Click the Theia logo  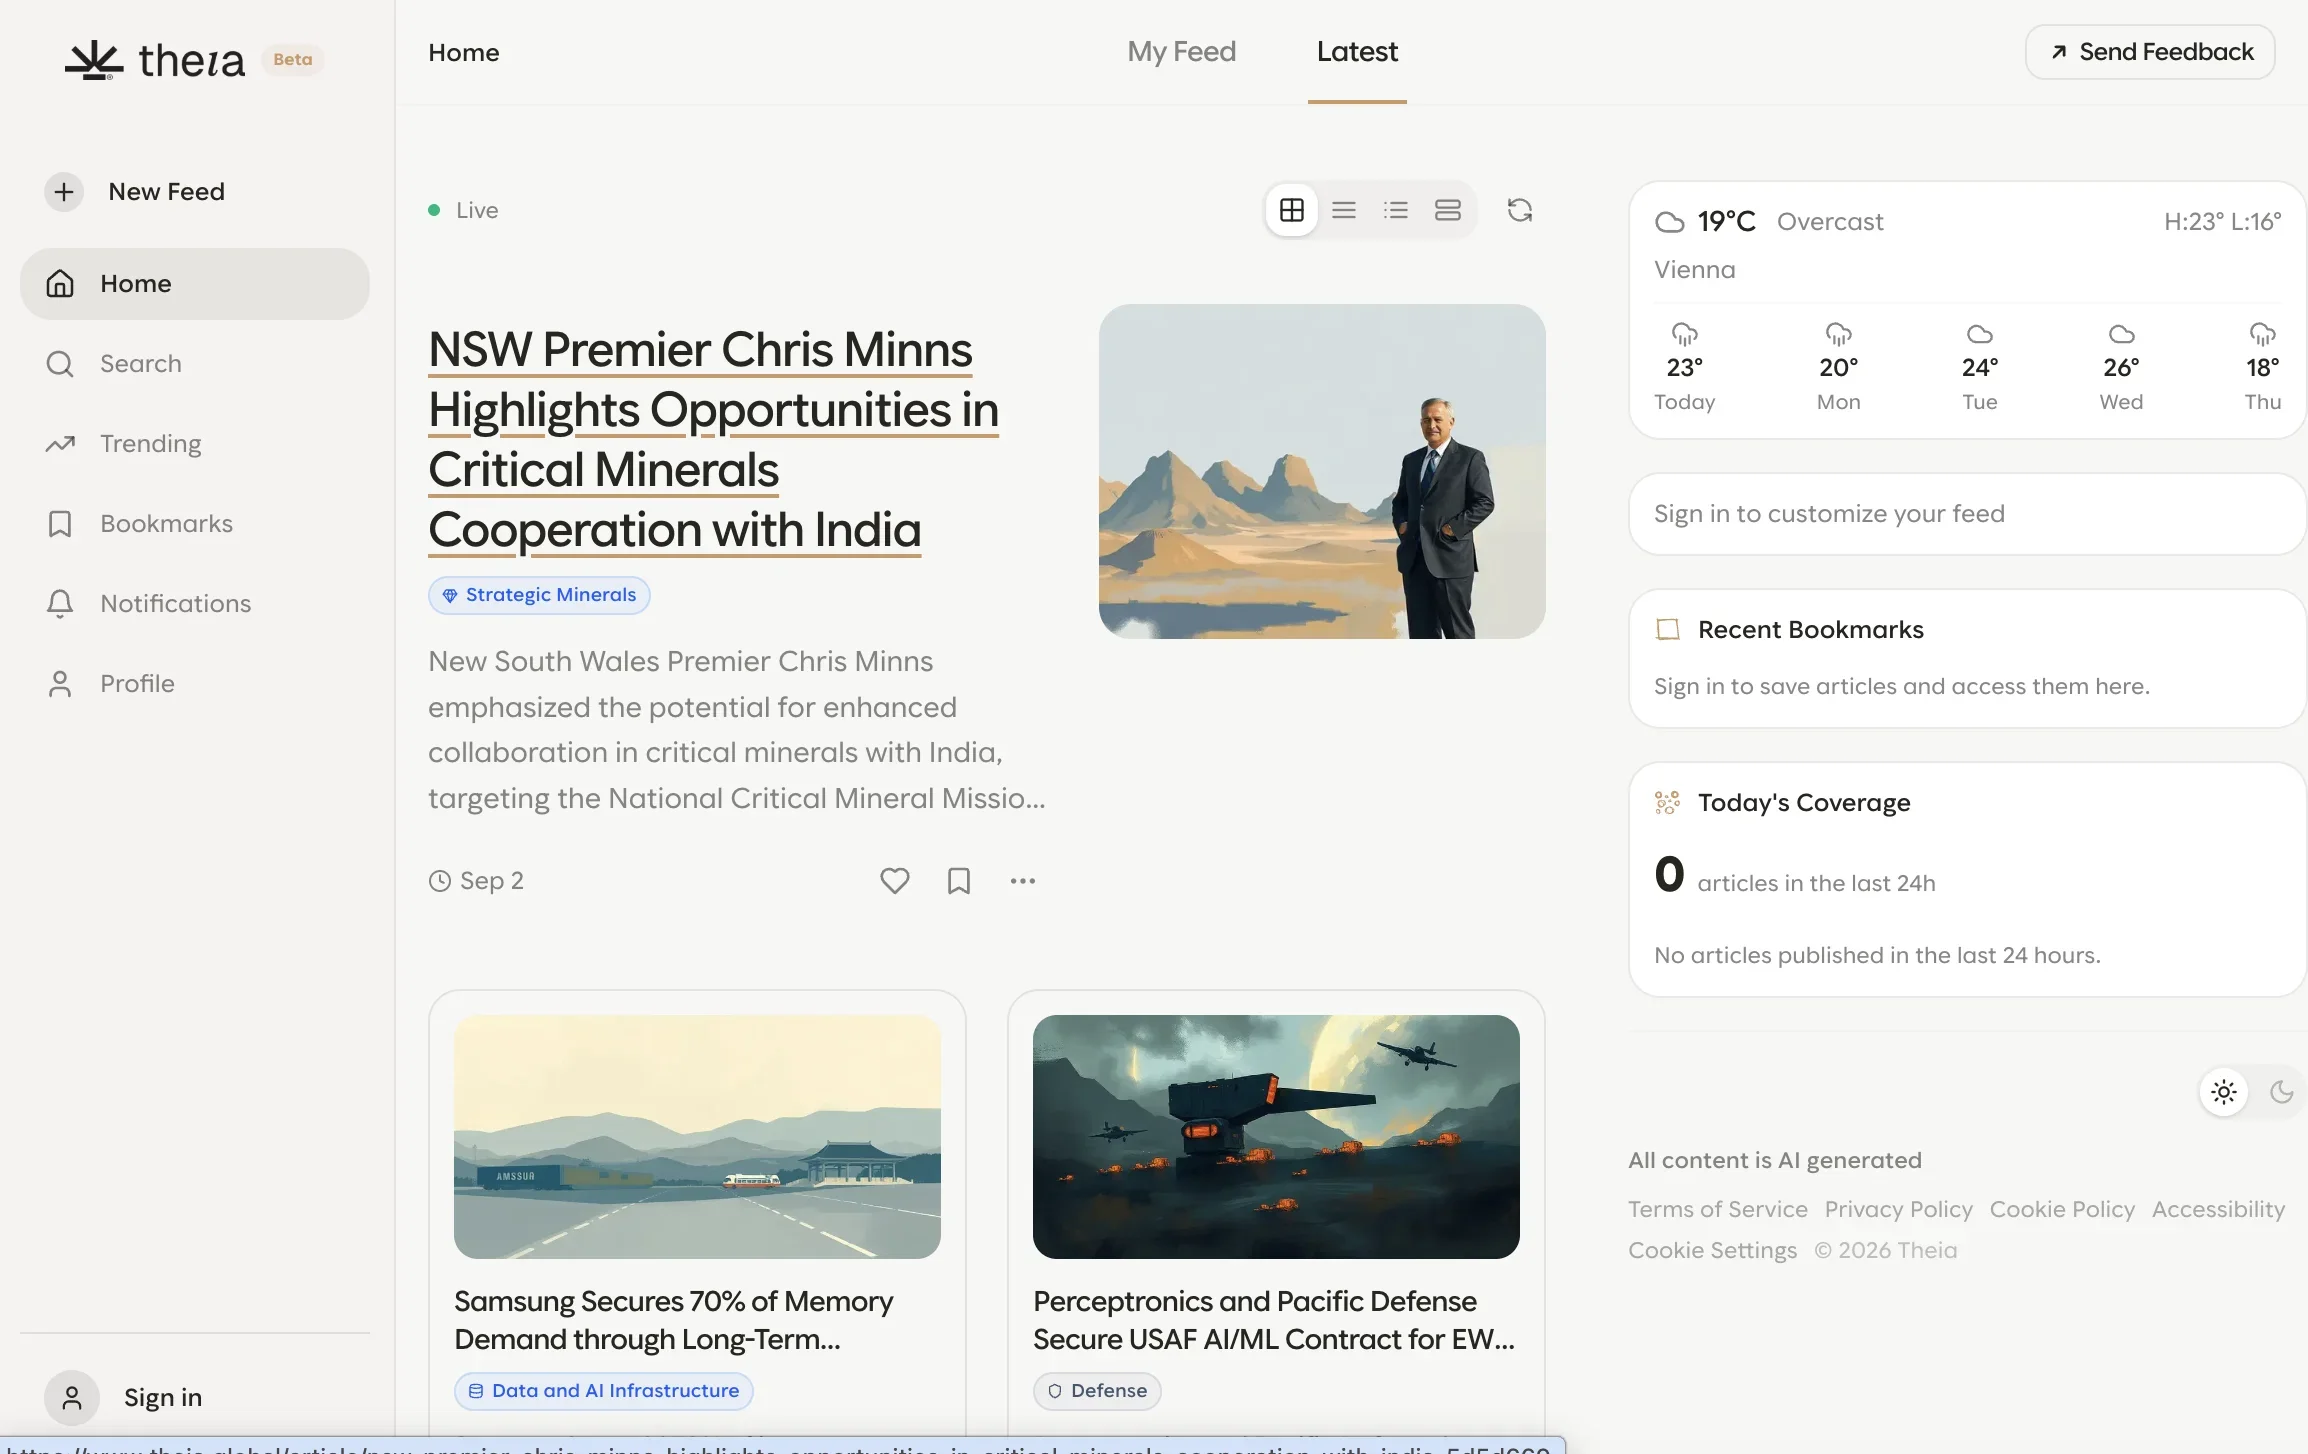155,60
